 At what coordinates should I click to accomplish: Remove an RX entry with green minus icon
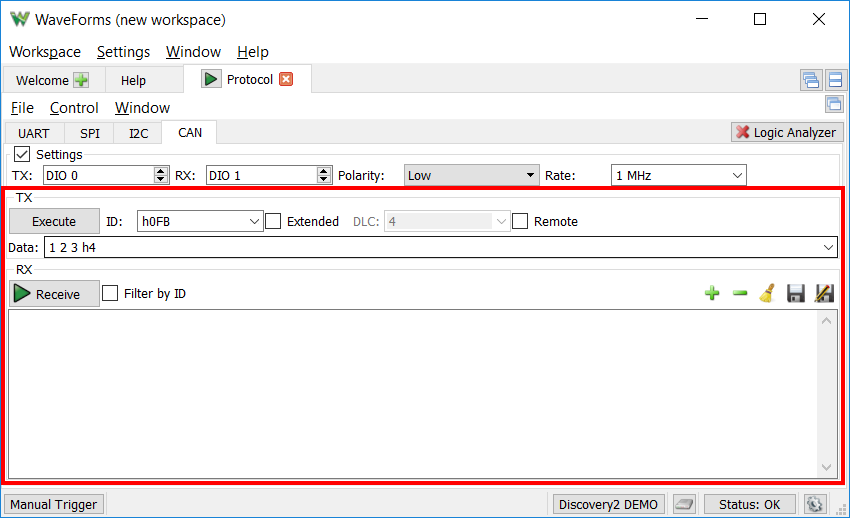[x=739, y=293]
